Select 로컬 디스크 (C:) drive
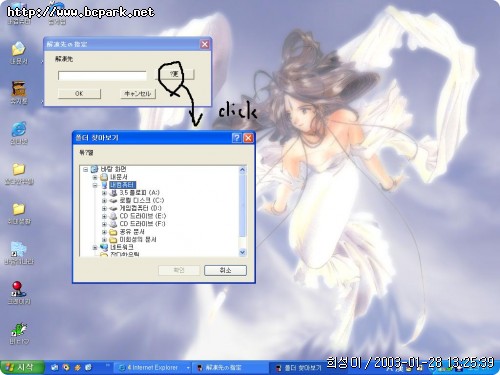This screenshot has width=500, height=375. 142,200
